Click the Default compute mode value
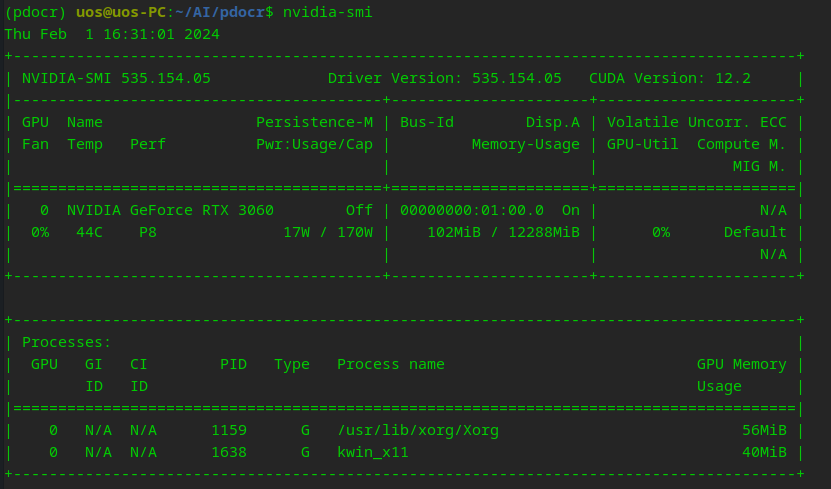 tap(755, 232)
